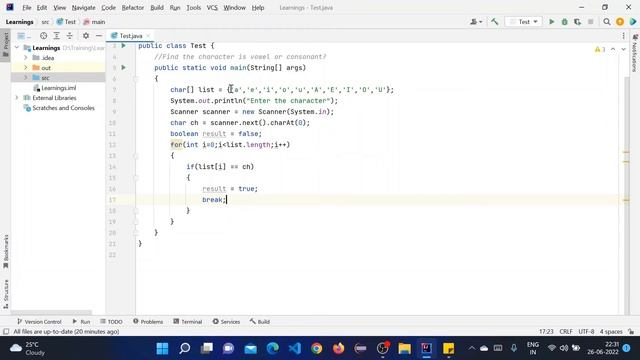This screenshot has width=640, height=360.
Task: Click run gutter arrow beside class Test
Action: (123, 46)
